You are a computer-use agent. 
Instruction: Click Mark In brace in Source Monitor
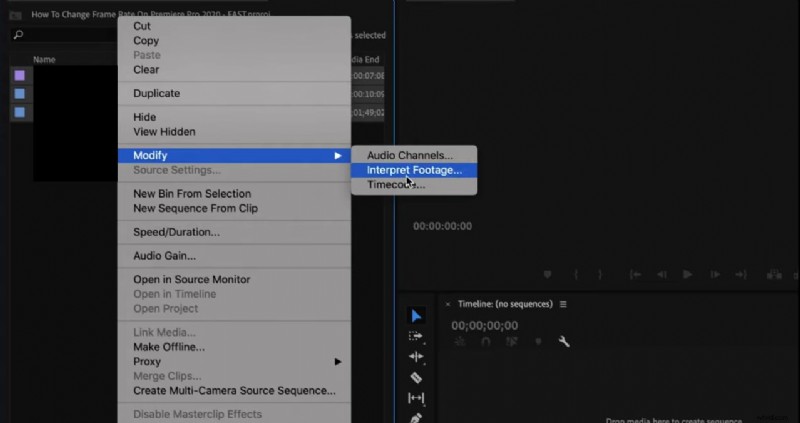point(576,275)
